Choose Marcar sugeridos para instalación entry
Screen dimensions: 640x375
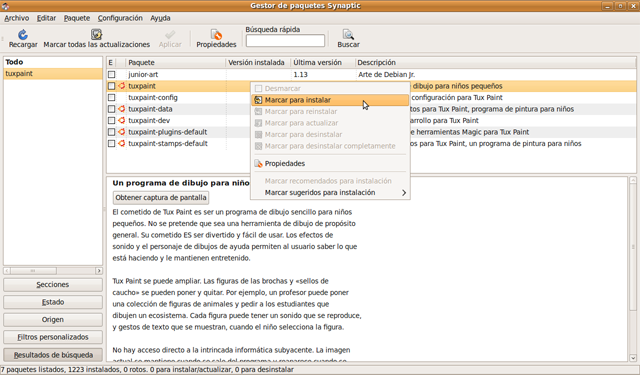point(330,193)
